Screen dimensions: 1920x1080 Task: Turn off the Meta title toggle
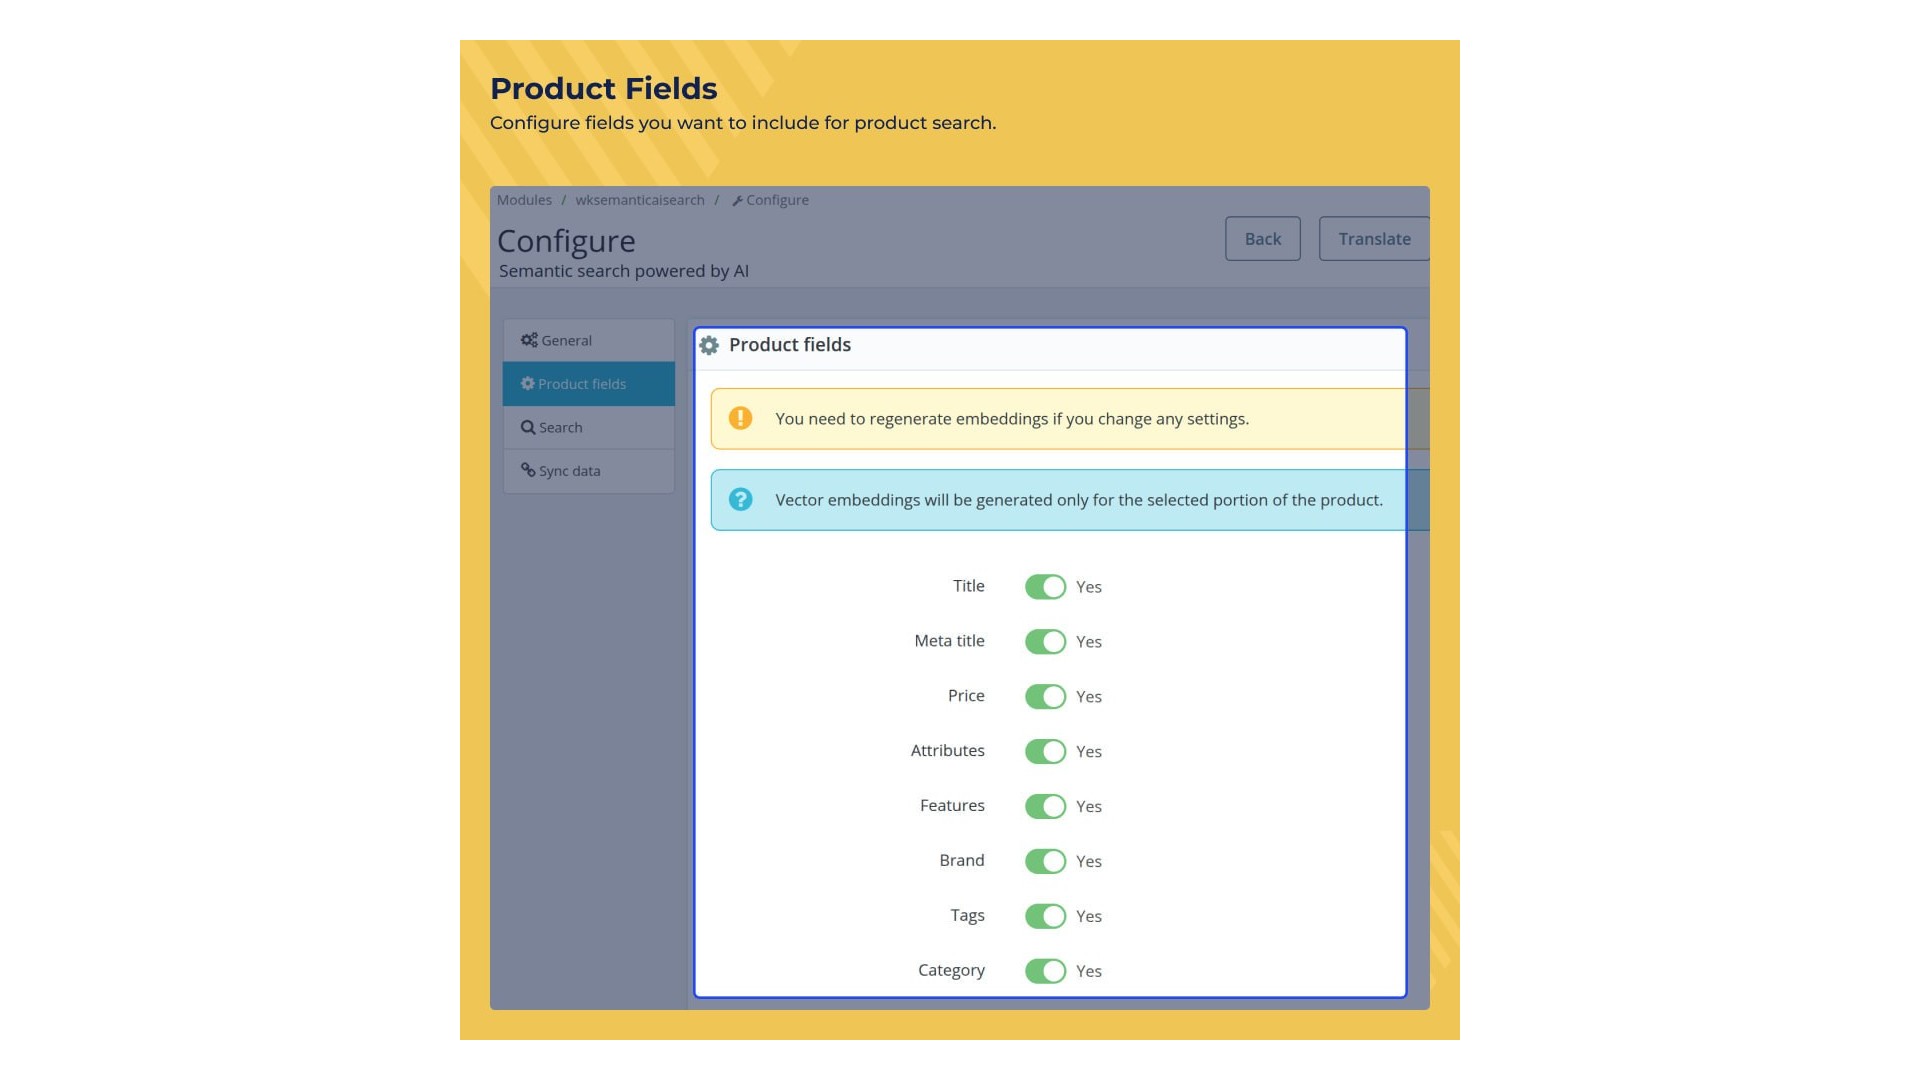(1045, 642)
